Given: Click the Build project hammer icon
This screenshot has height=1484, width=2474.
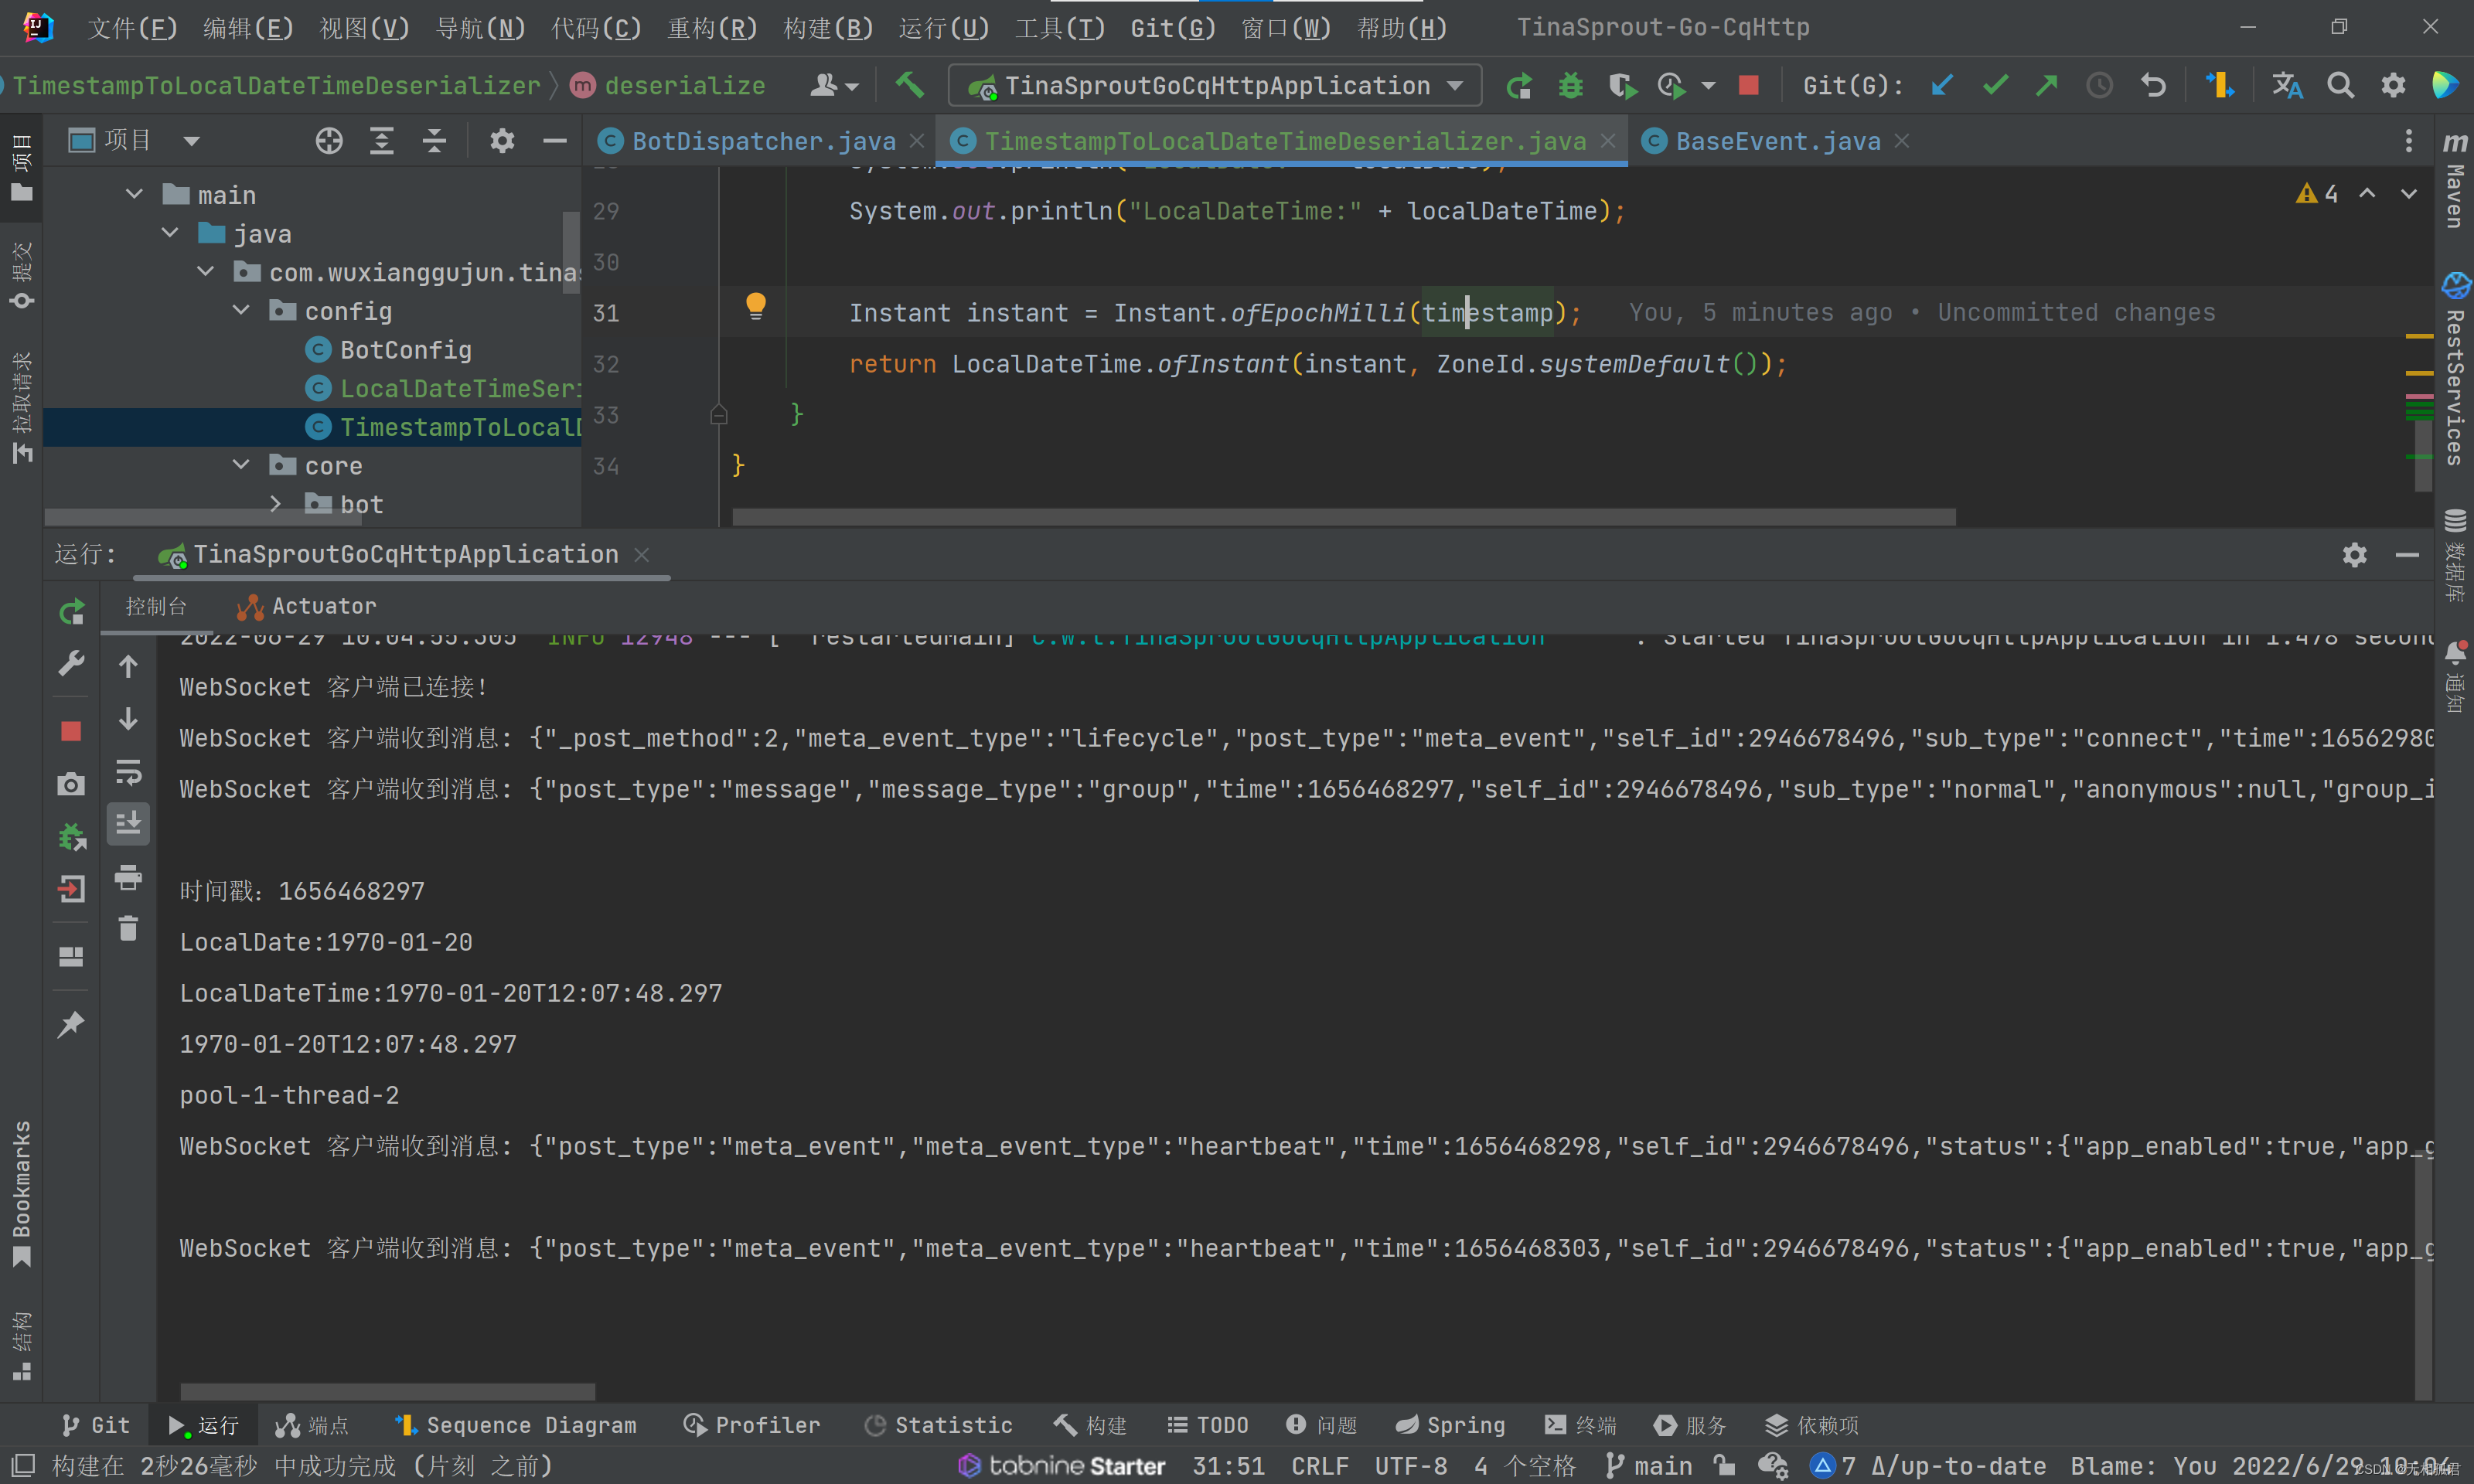Looking at the screenshot, I should (909, 85).
